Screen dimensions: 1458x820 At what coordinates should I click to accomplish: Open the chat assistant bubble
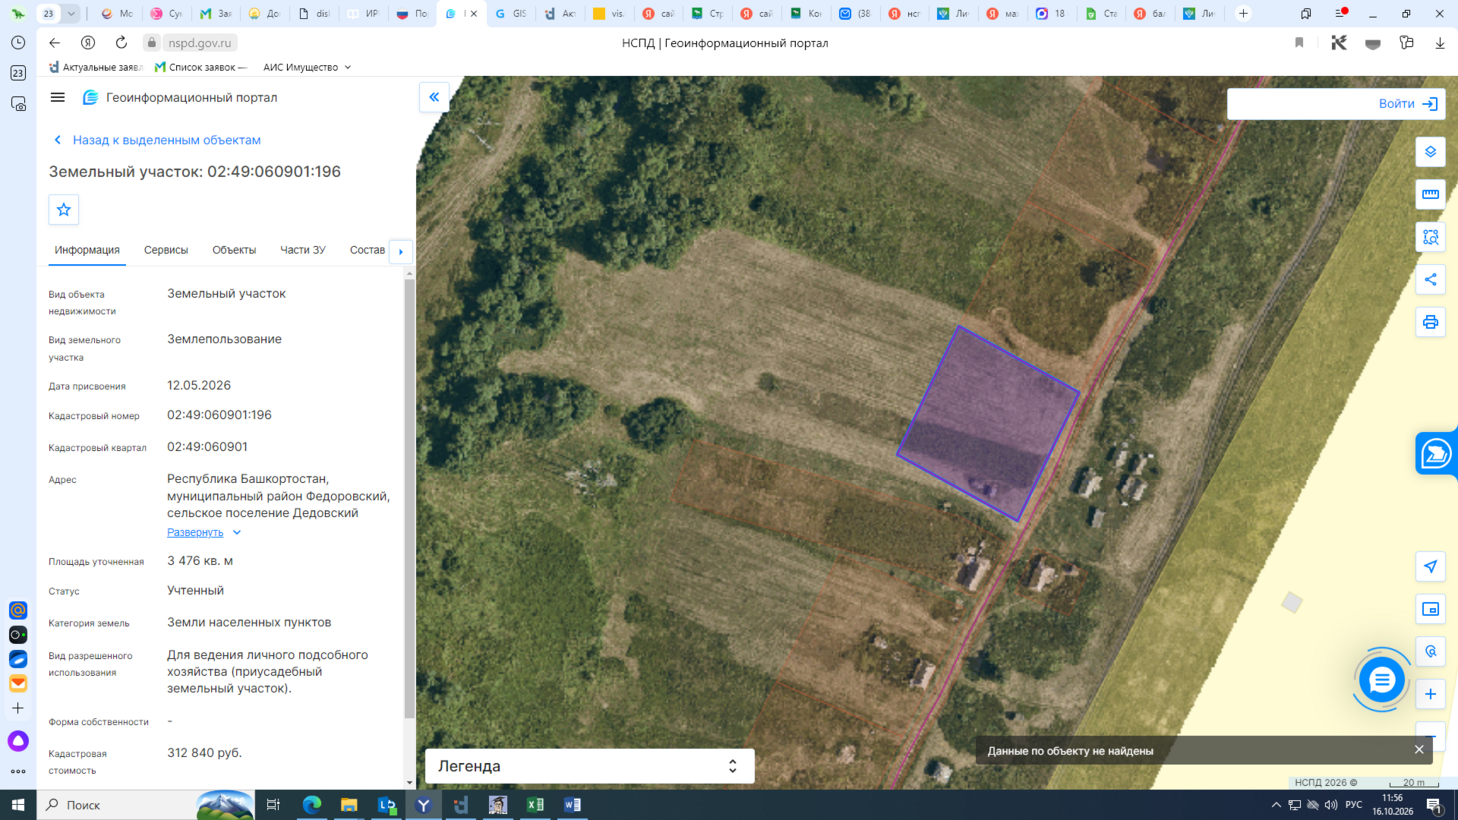(x=1382, y=680)
